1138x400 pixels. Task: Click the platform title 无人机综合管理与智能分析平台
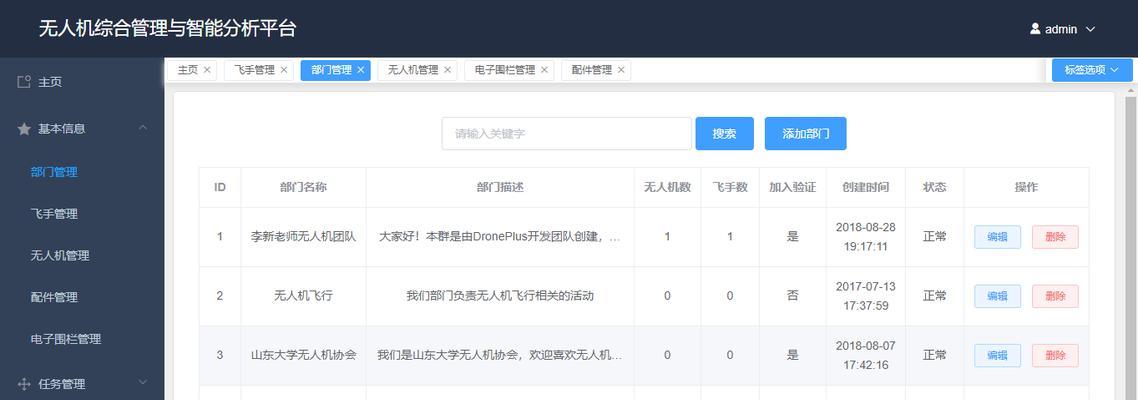[168, 29]
